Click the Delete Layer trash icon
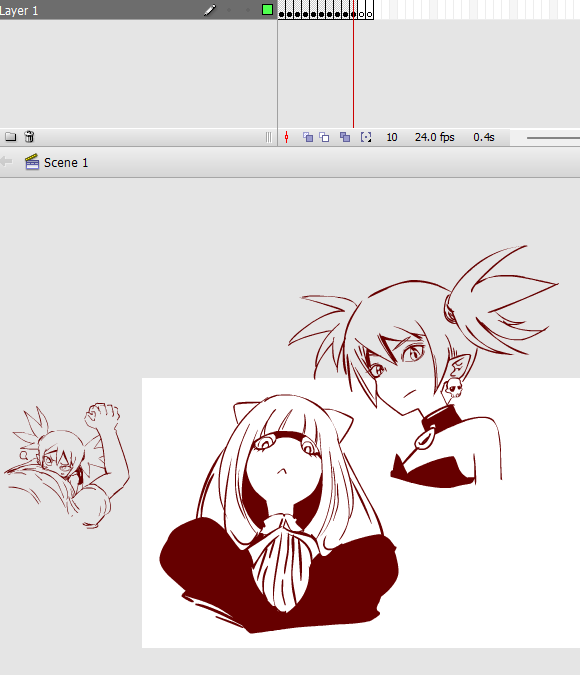Image resolution: width=580 pixels, height=675 pixels. point(29,136)
